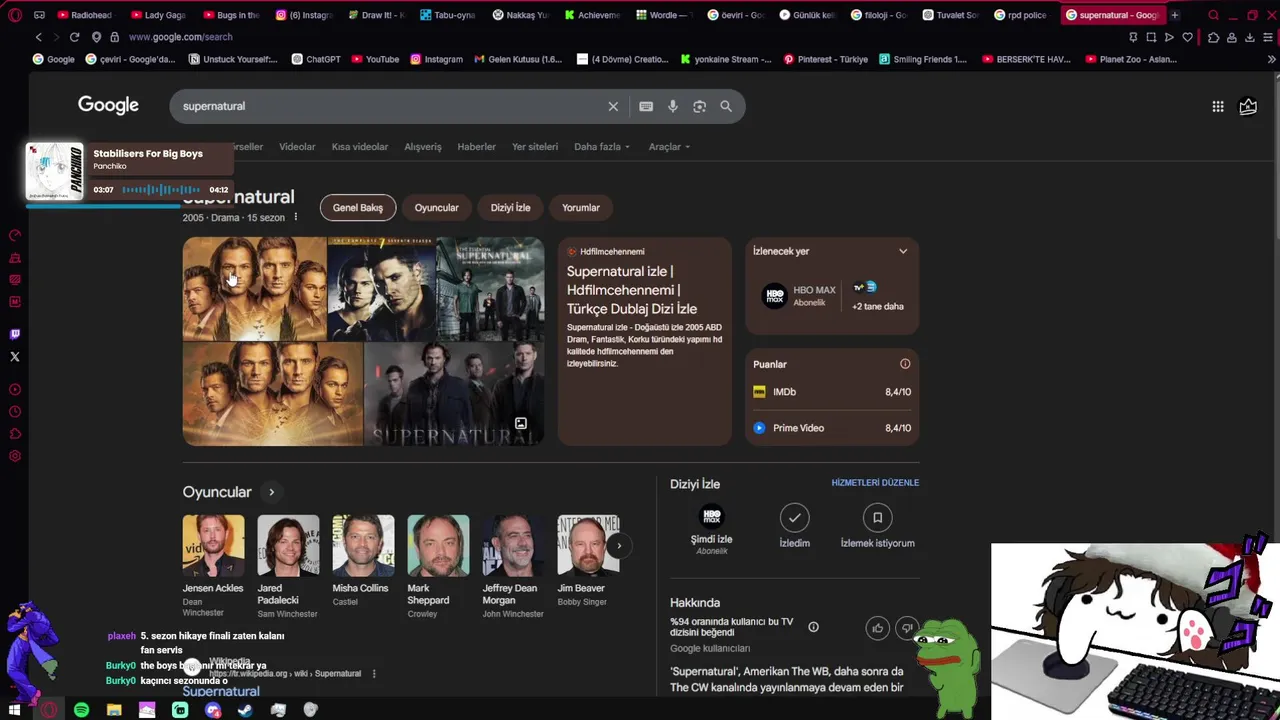Image resolution: width=1280 pixels, height=720 pixels.
Task: Switch to the Wordle browser tab
Action: pos(664,15)
